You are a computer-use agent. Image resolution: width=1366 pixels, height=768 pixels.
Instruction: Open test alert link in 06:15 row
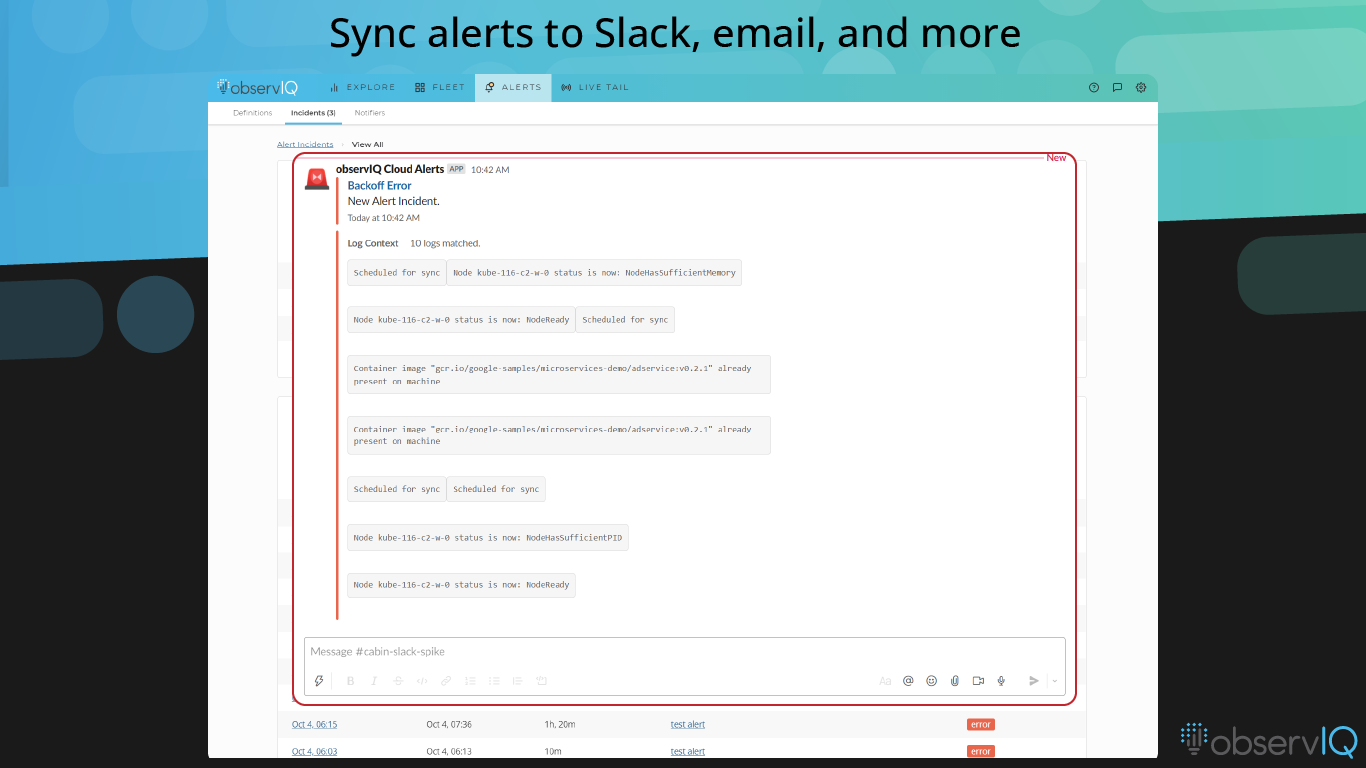click(x=688, y=725)
